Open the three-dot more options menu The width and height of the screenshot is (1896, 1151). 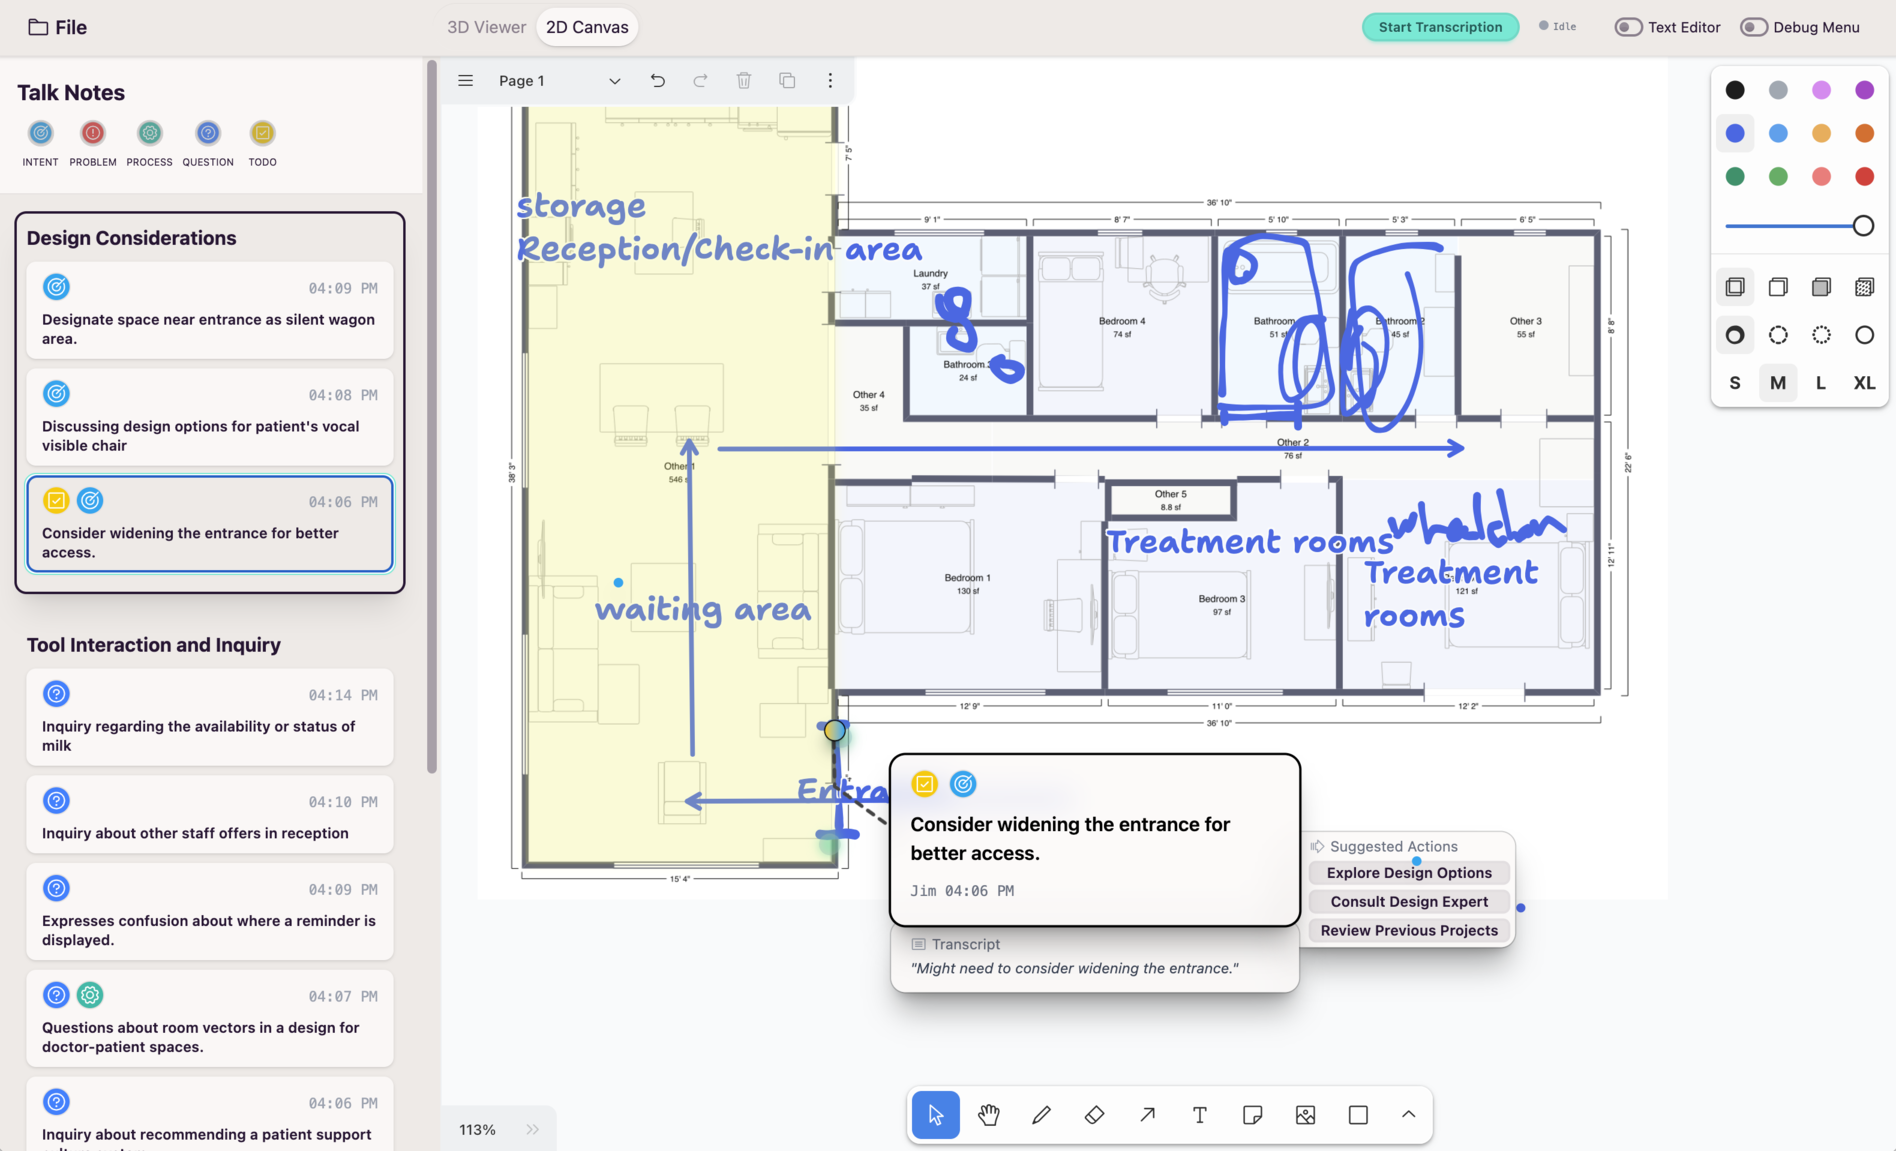point(830,81)
